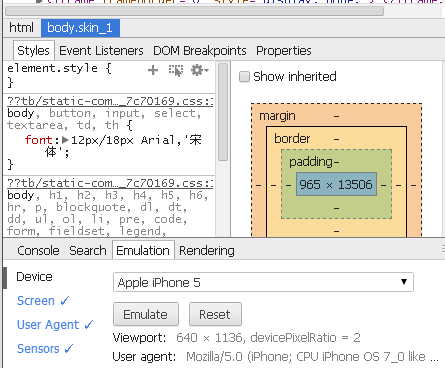The image size is (445, 368).
Task: Select the html breadcrumb element
Action: [21, 27]
